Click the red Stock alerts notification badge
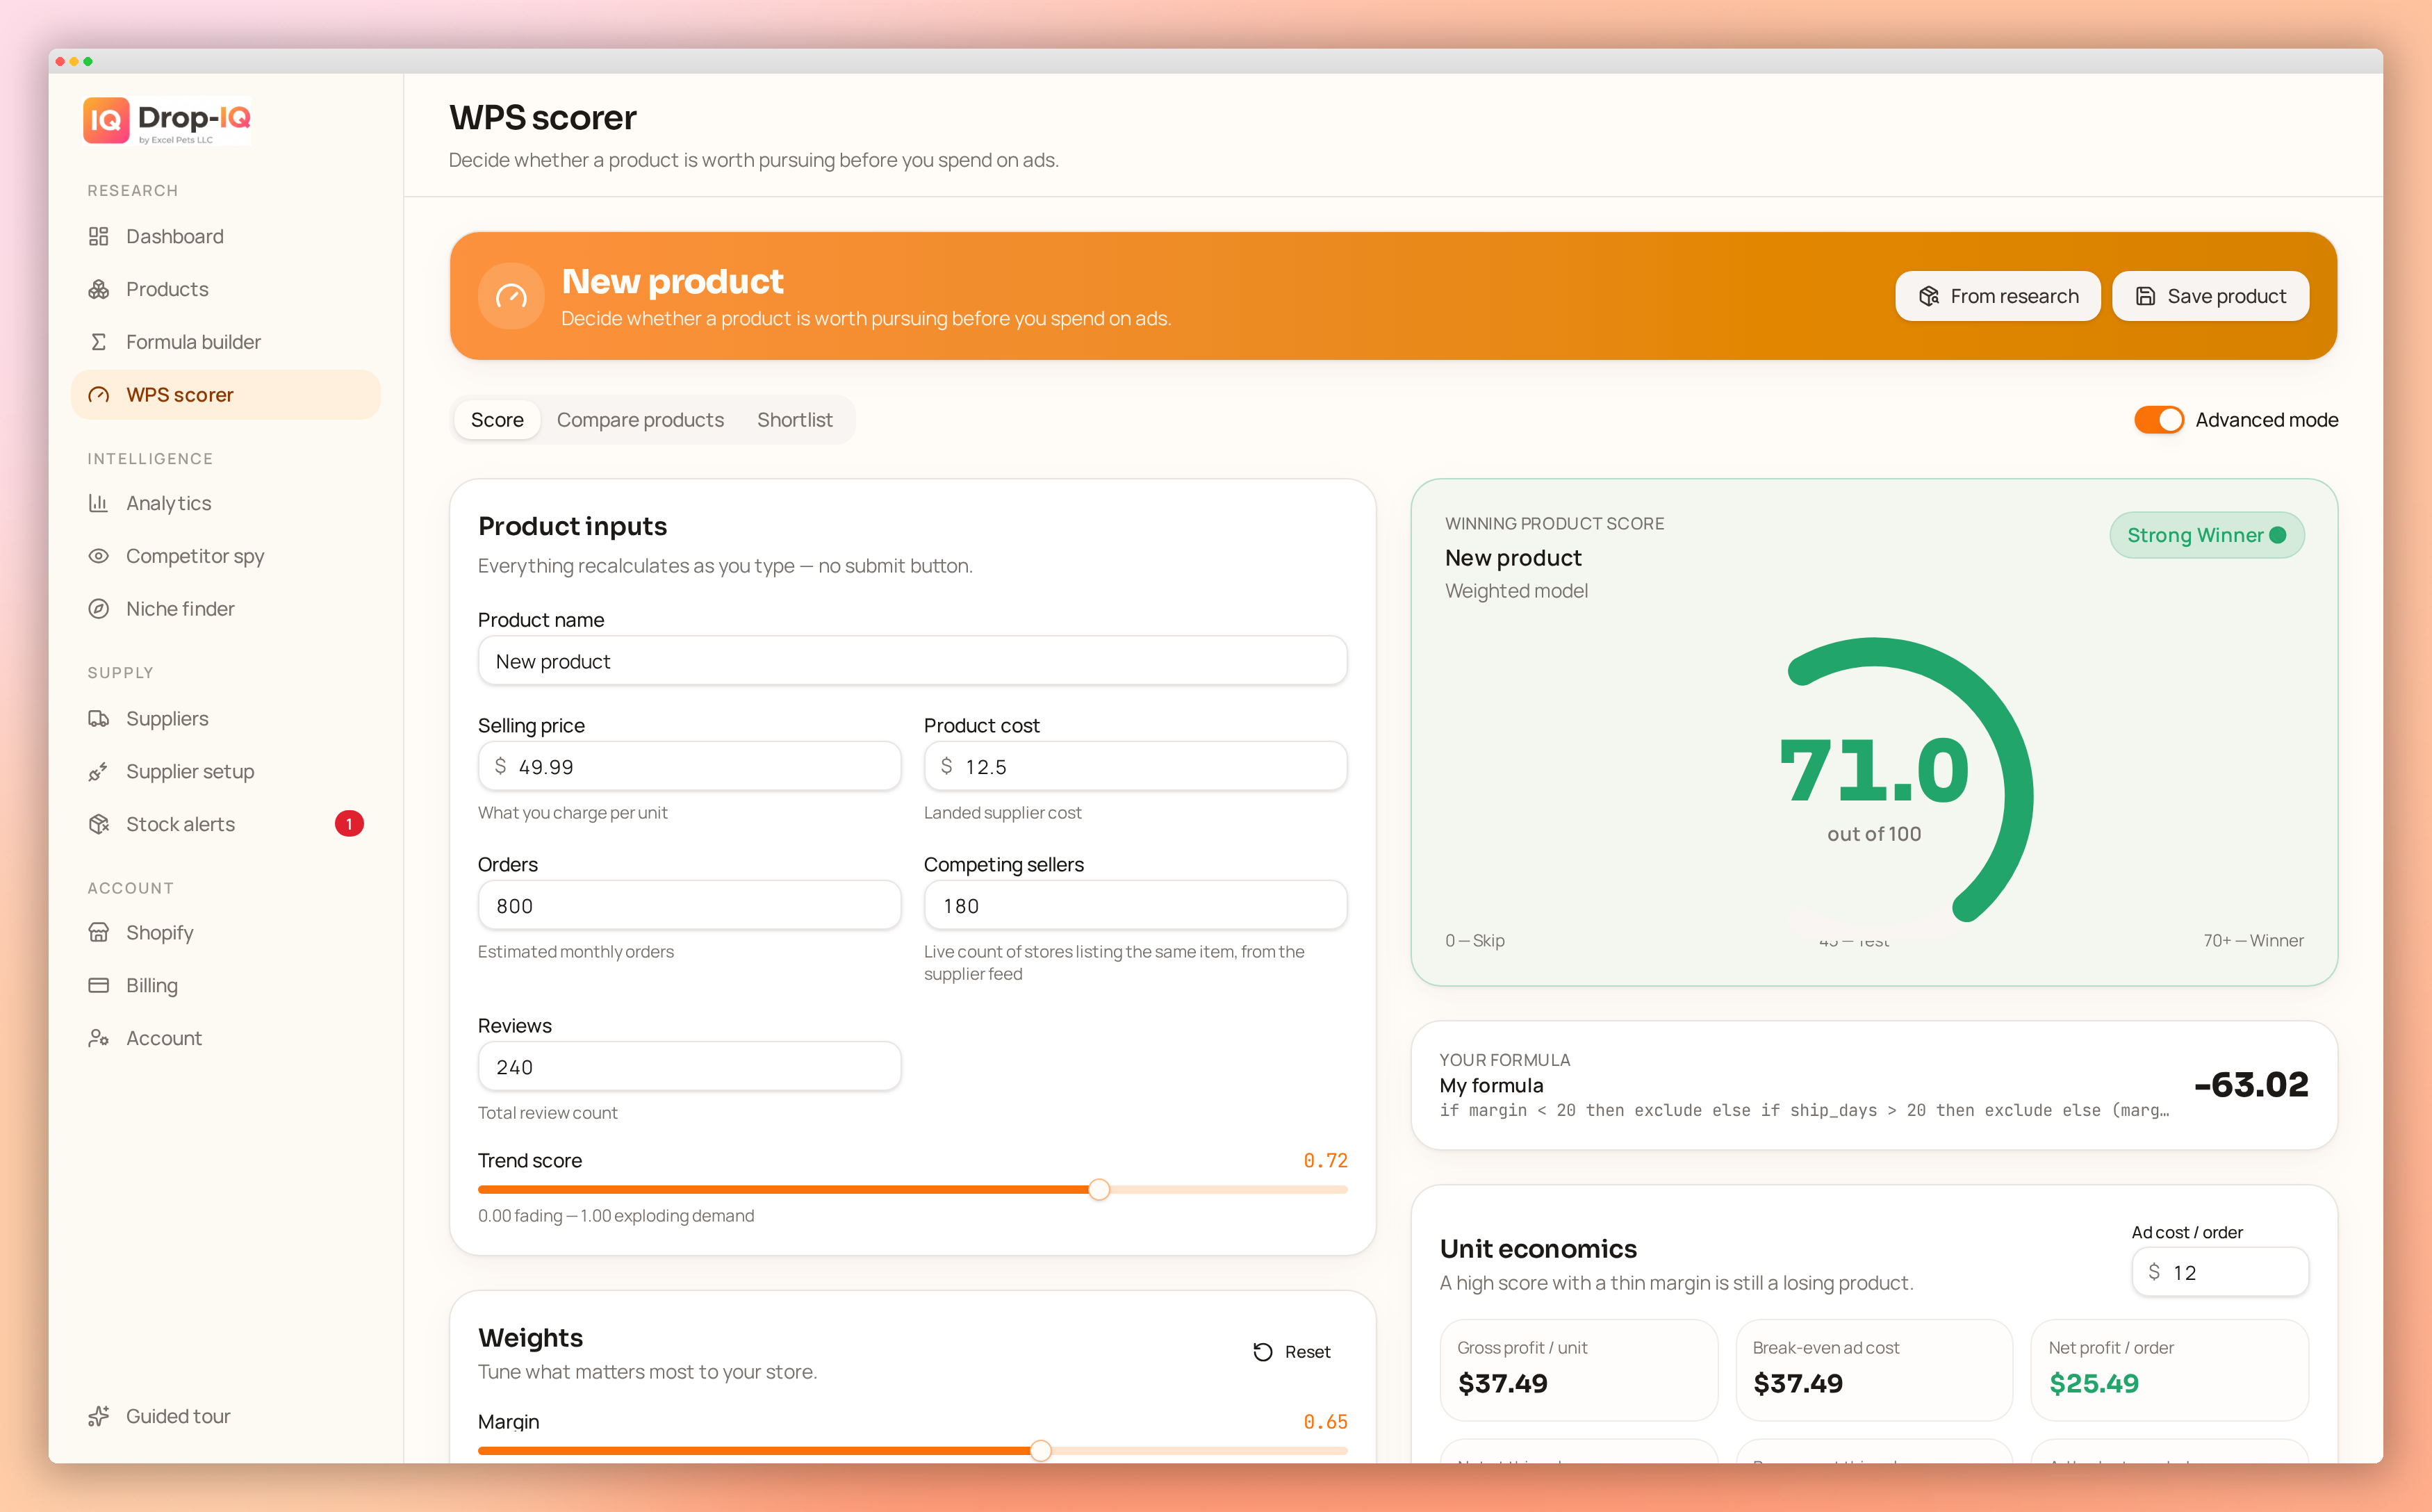This screenshot has height=1512, width=2432. 349,824
